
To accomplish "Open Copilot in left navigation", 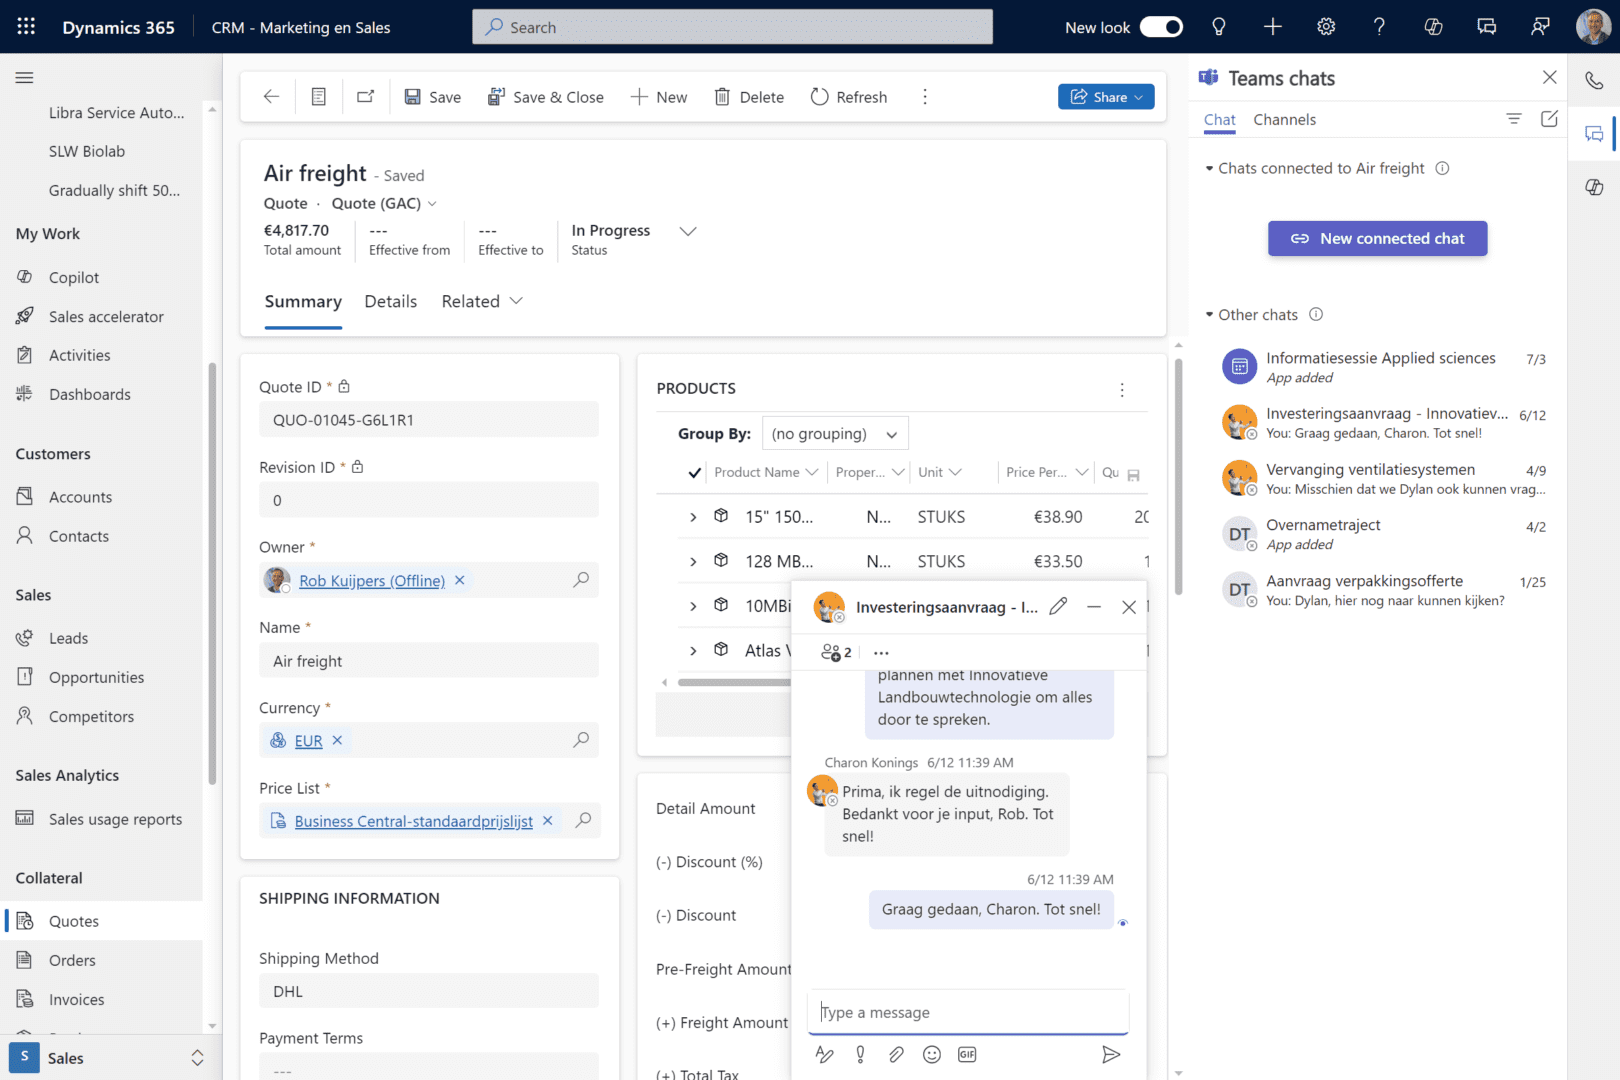I will tap(74, 278).
